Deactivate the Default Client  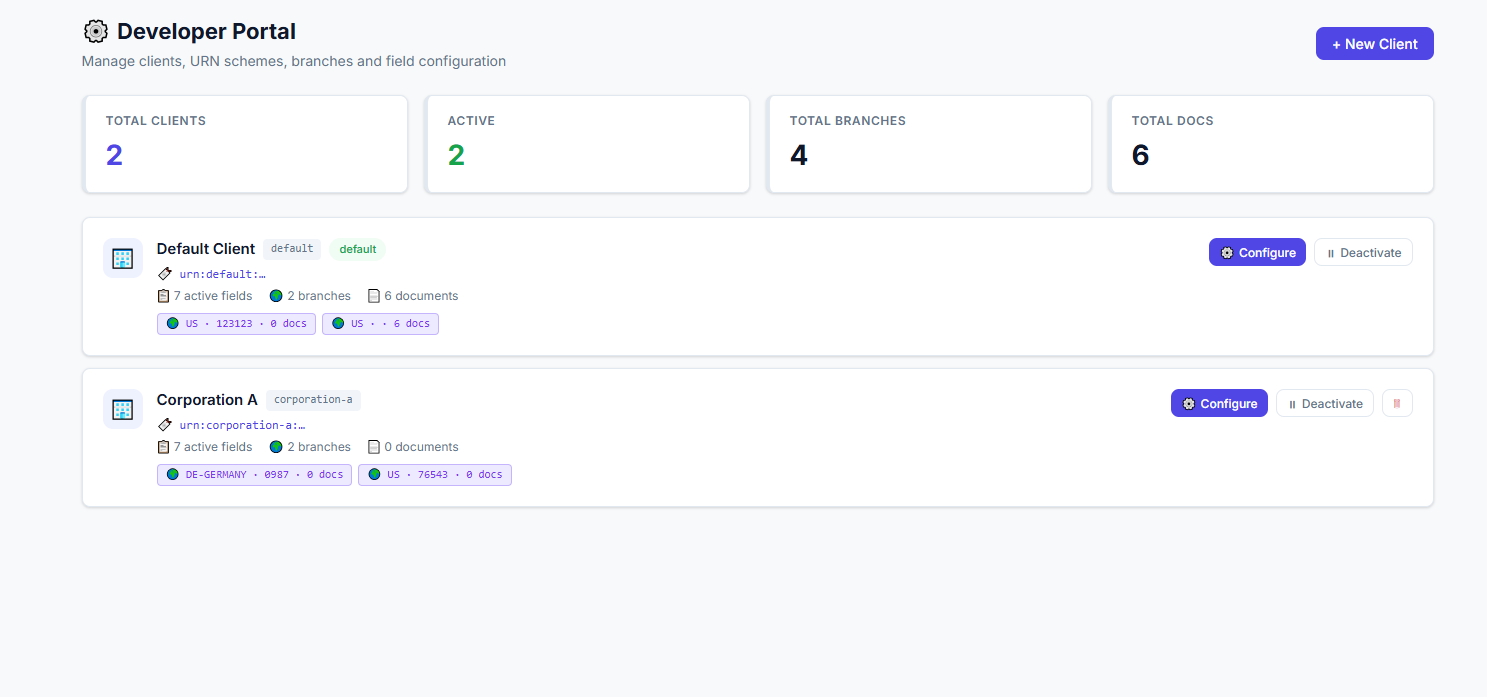click(x=1363, y=252)
